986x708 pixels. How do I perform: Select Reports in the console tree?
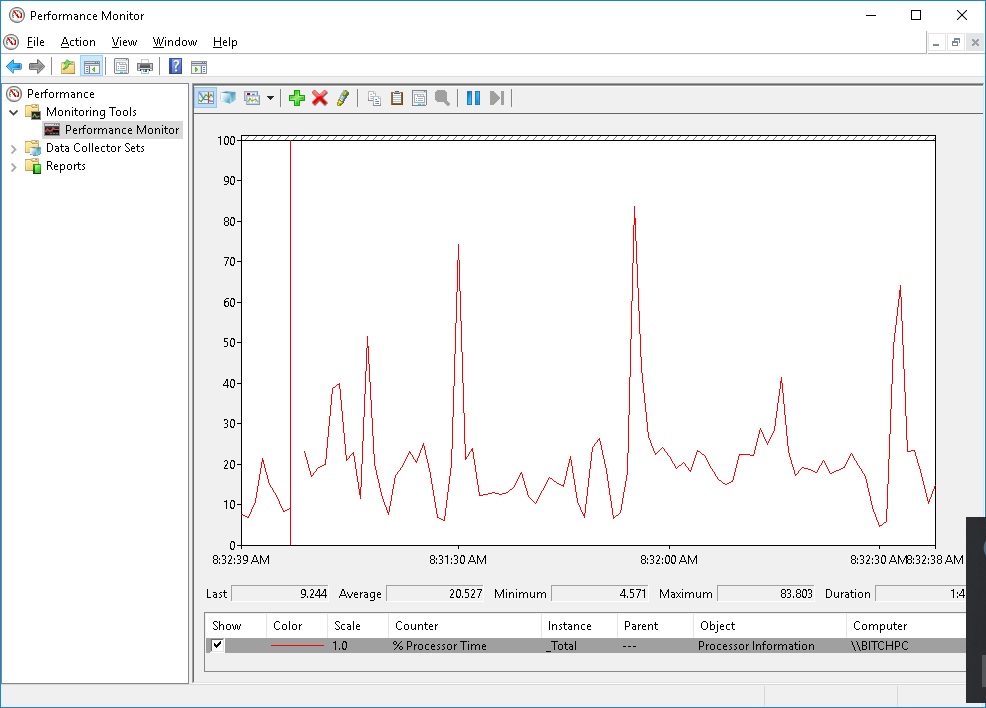[x=65, y=166]
